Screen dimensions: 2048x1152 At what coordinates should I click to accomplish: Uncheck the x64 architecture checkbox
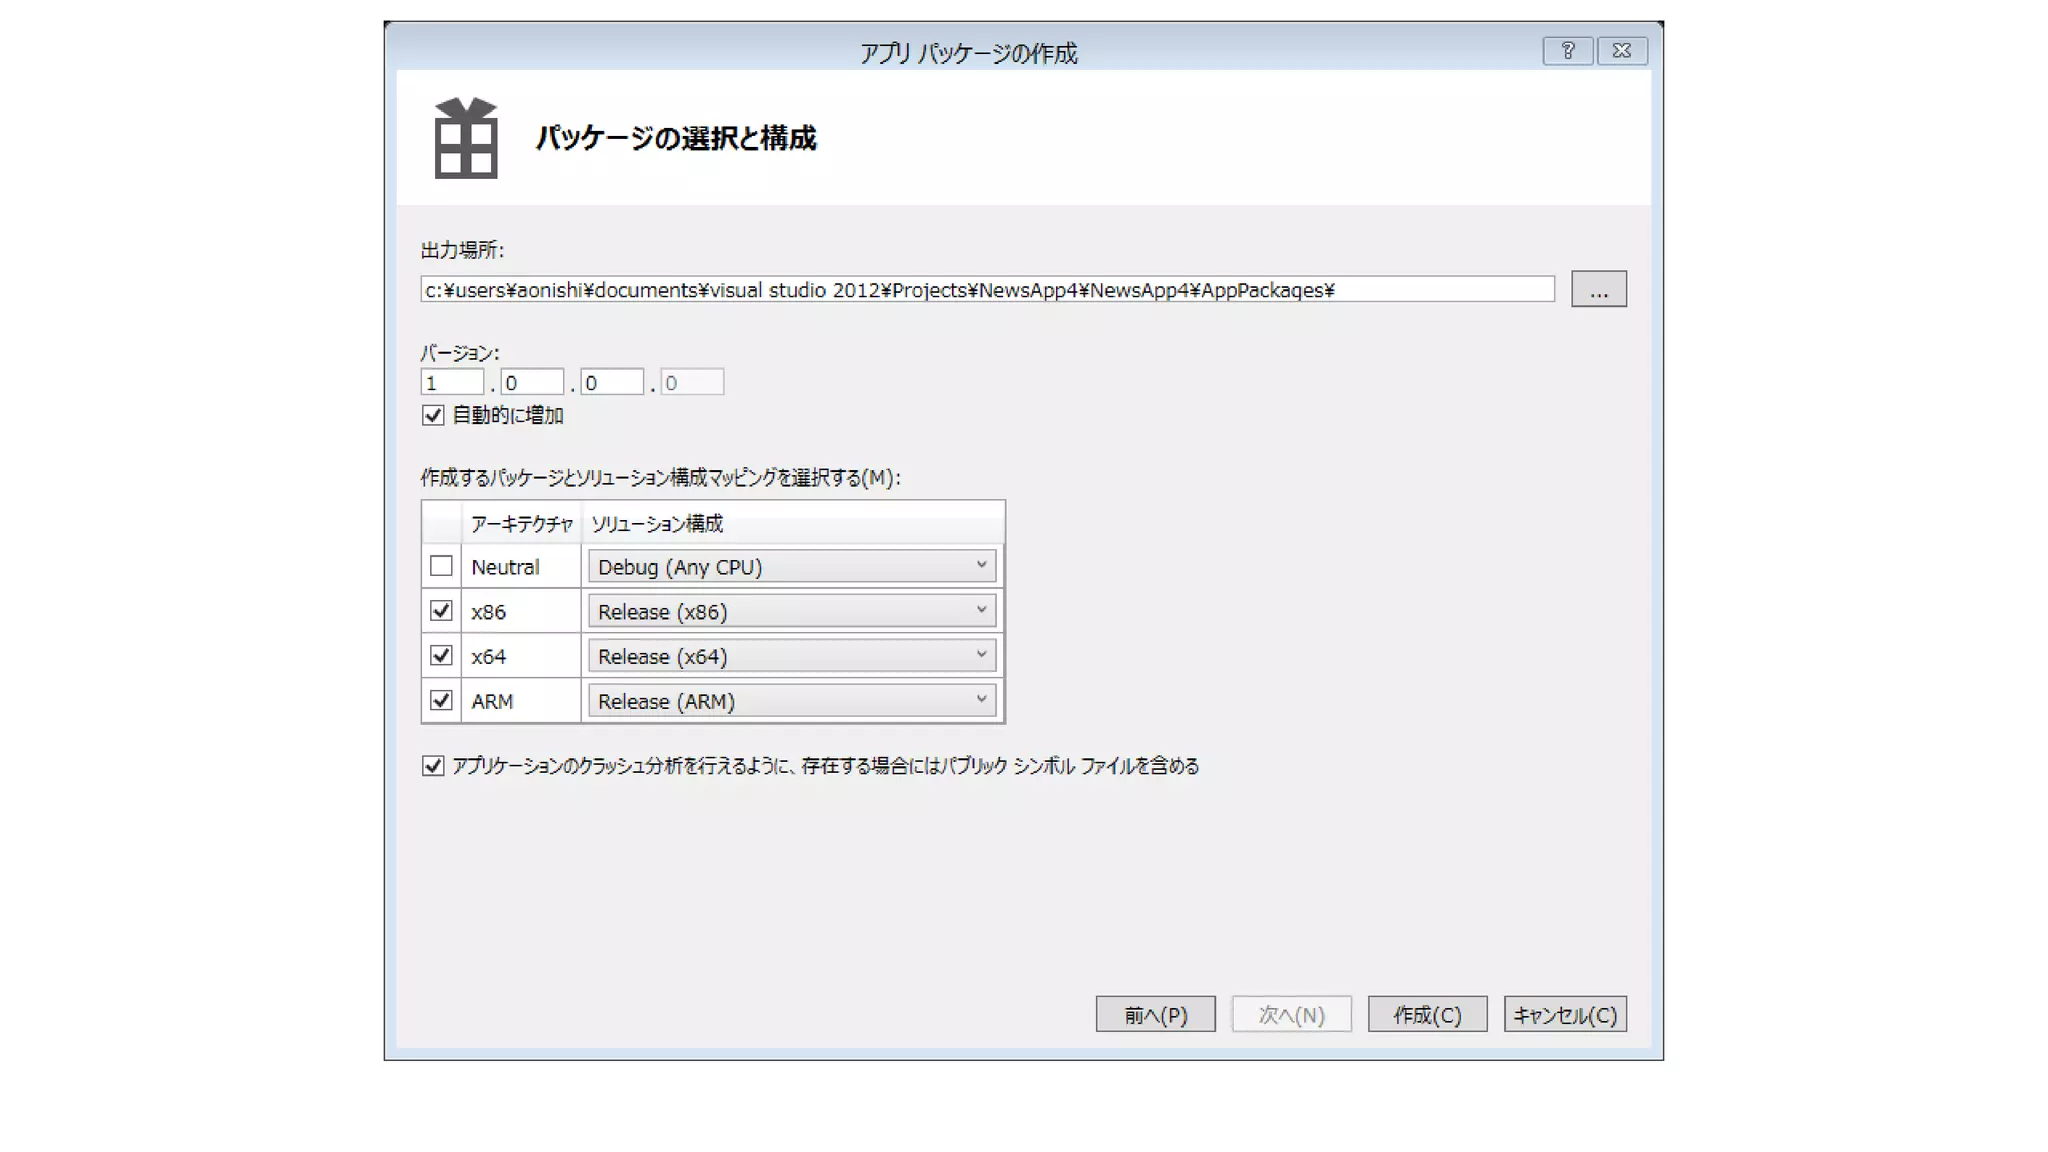coord(441,656)
